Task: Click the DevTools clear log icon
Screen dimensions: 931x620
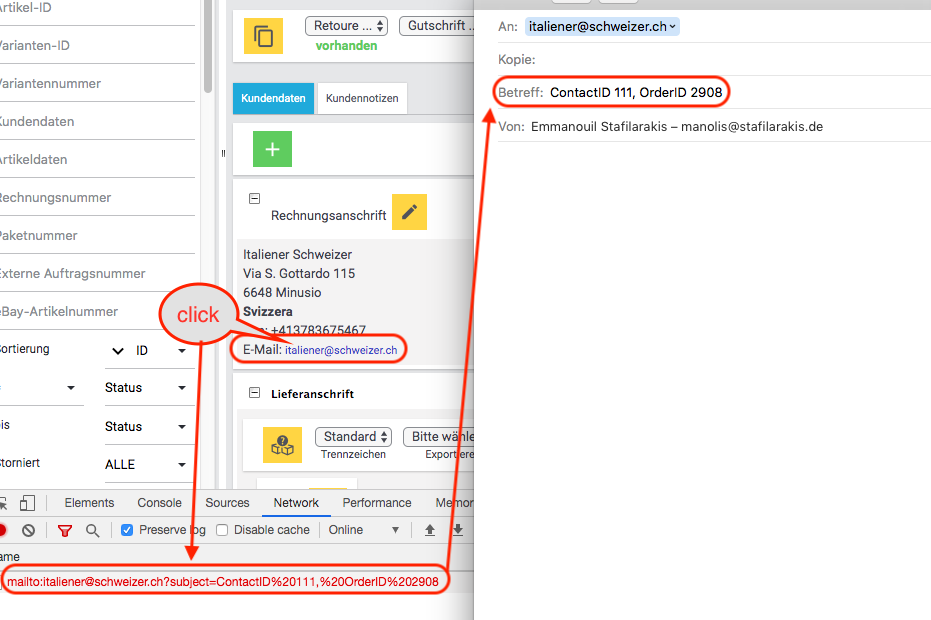Action: click(x=29, y=531)
